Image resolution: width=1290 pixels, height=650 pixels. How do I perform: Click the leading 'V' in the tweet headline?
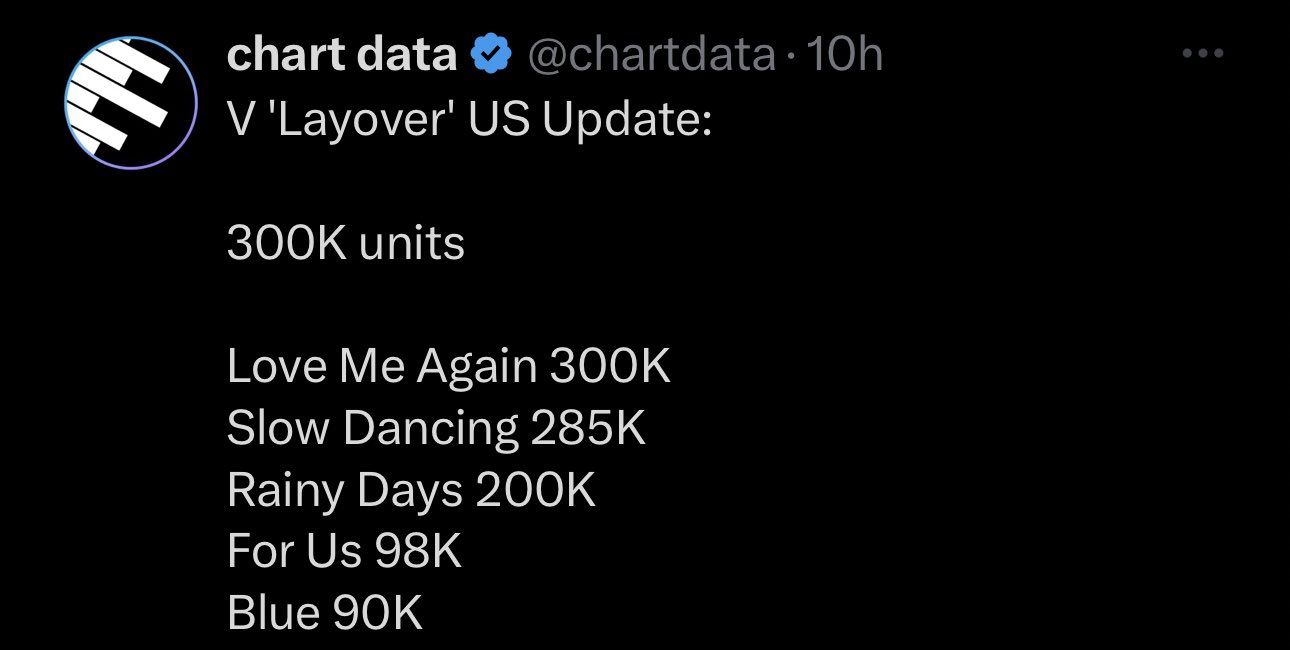pos(240,121)
